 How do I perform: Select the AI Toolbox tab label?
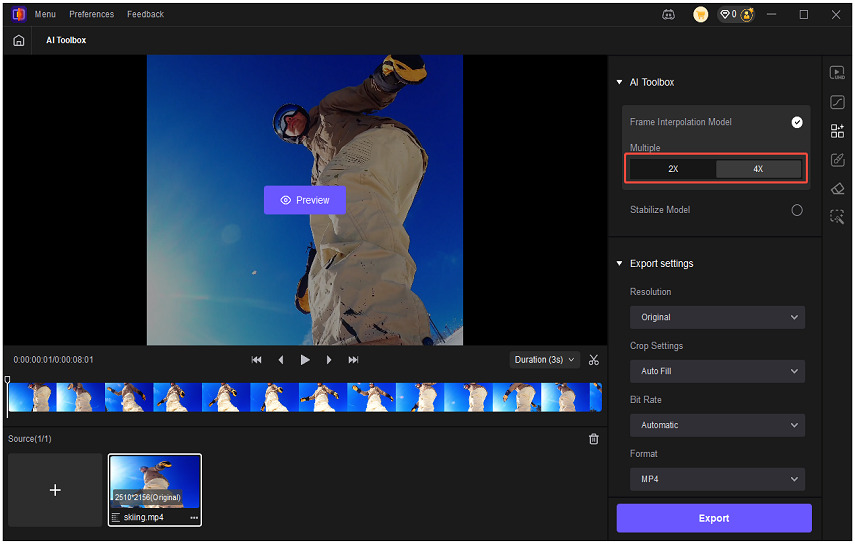(x=66, y=40)
